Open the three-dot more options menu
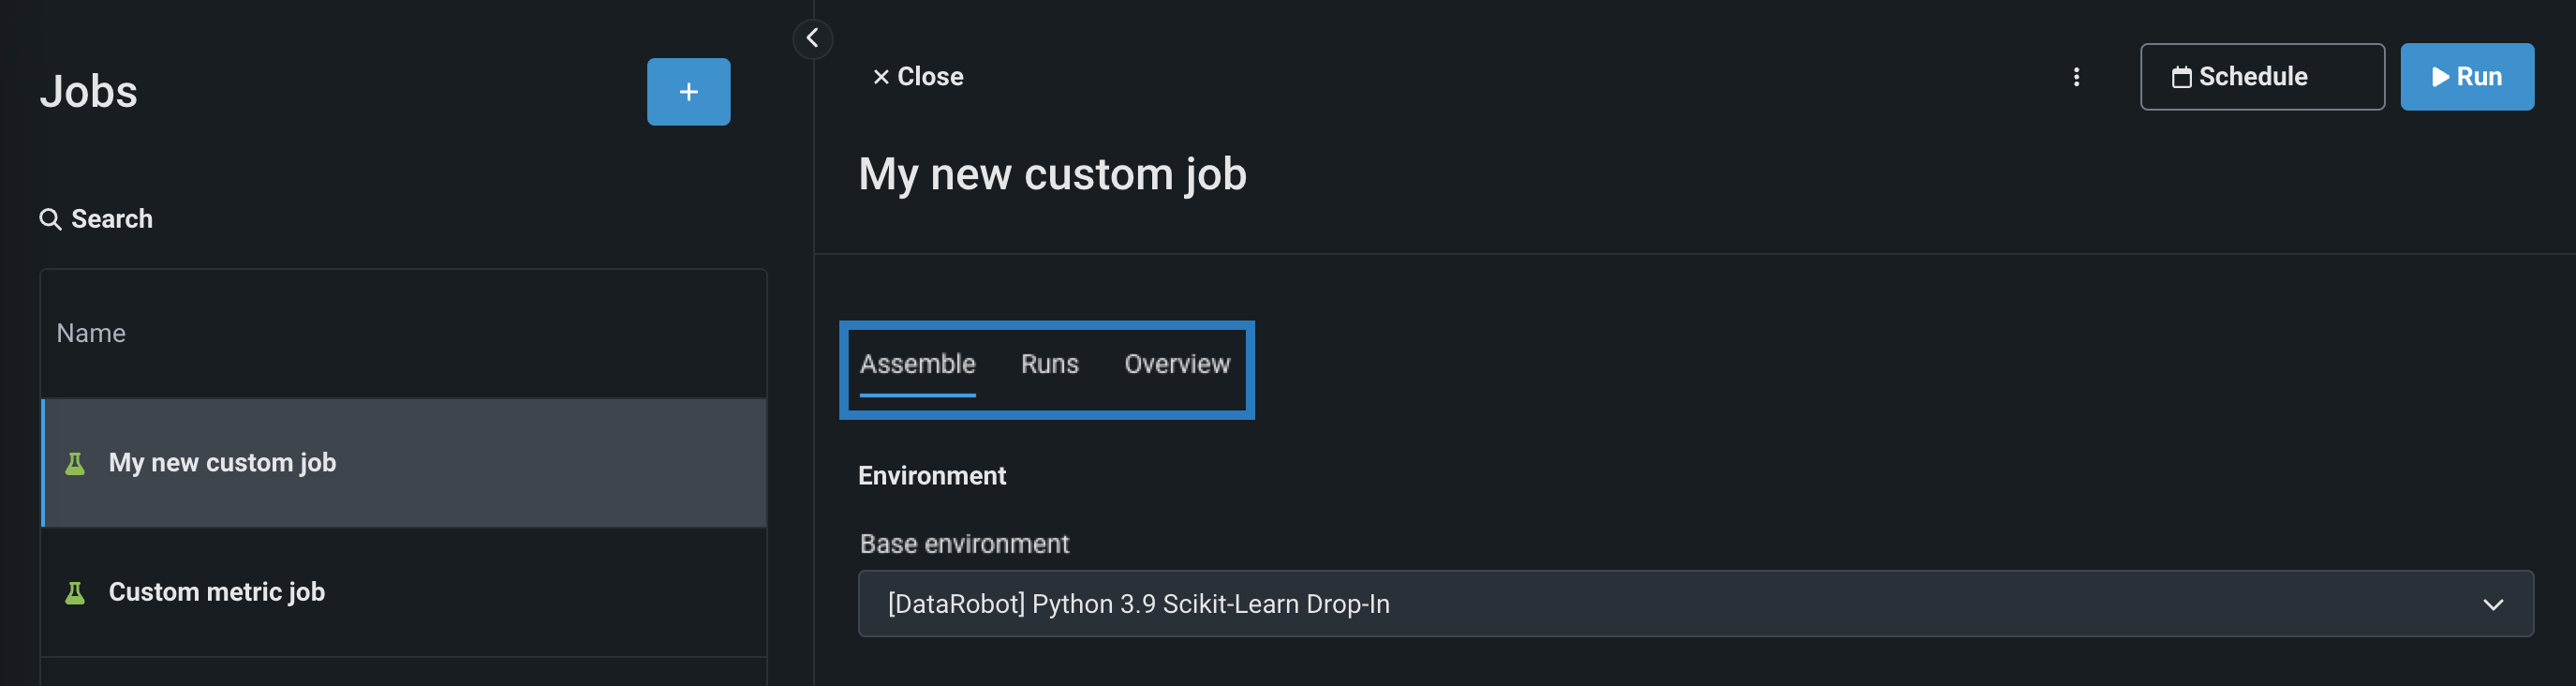The height and width of the screenshot is (686, 2576). click(2076, 77)
